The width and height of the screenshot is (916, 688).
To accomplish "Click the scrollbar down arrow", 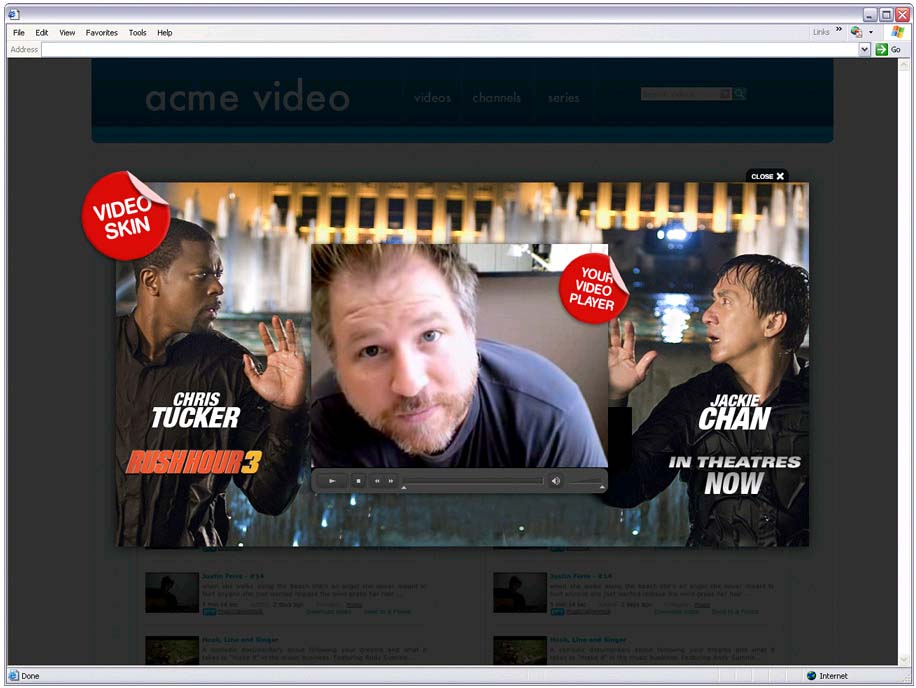I will point(904,659).
